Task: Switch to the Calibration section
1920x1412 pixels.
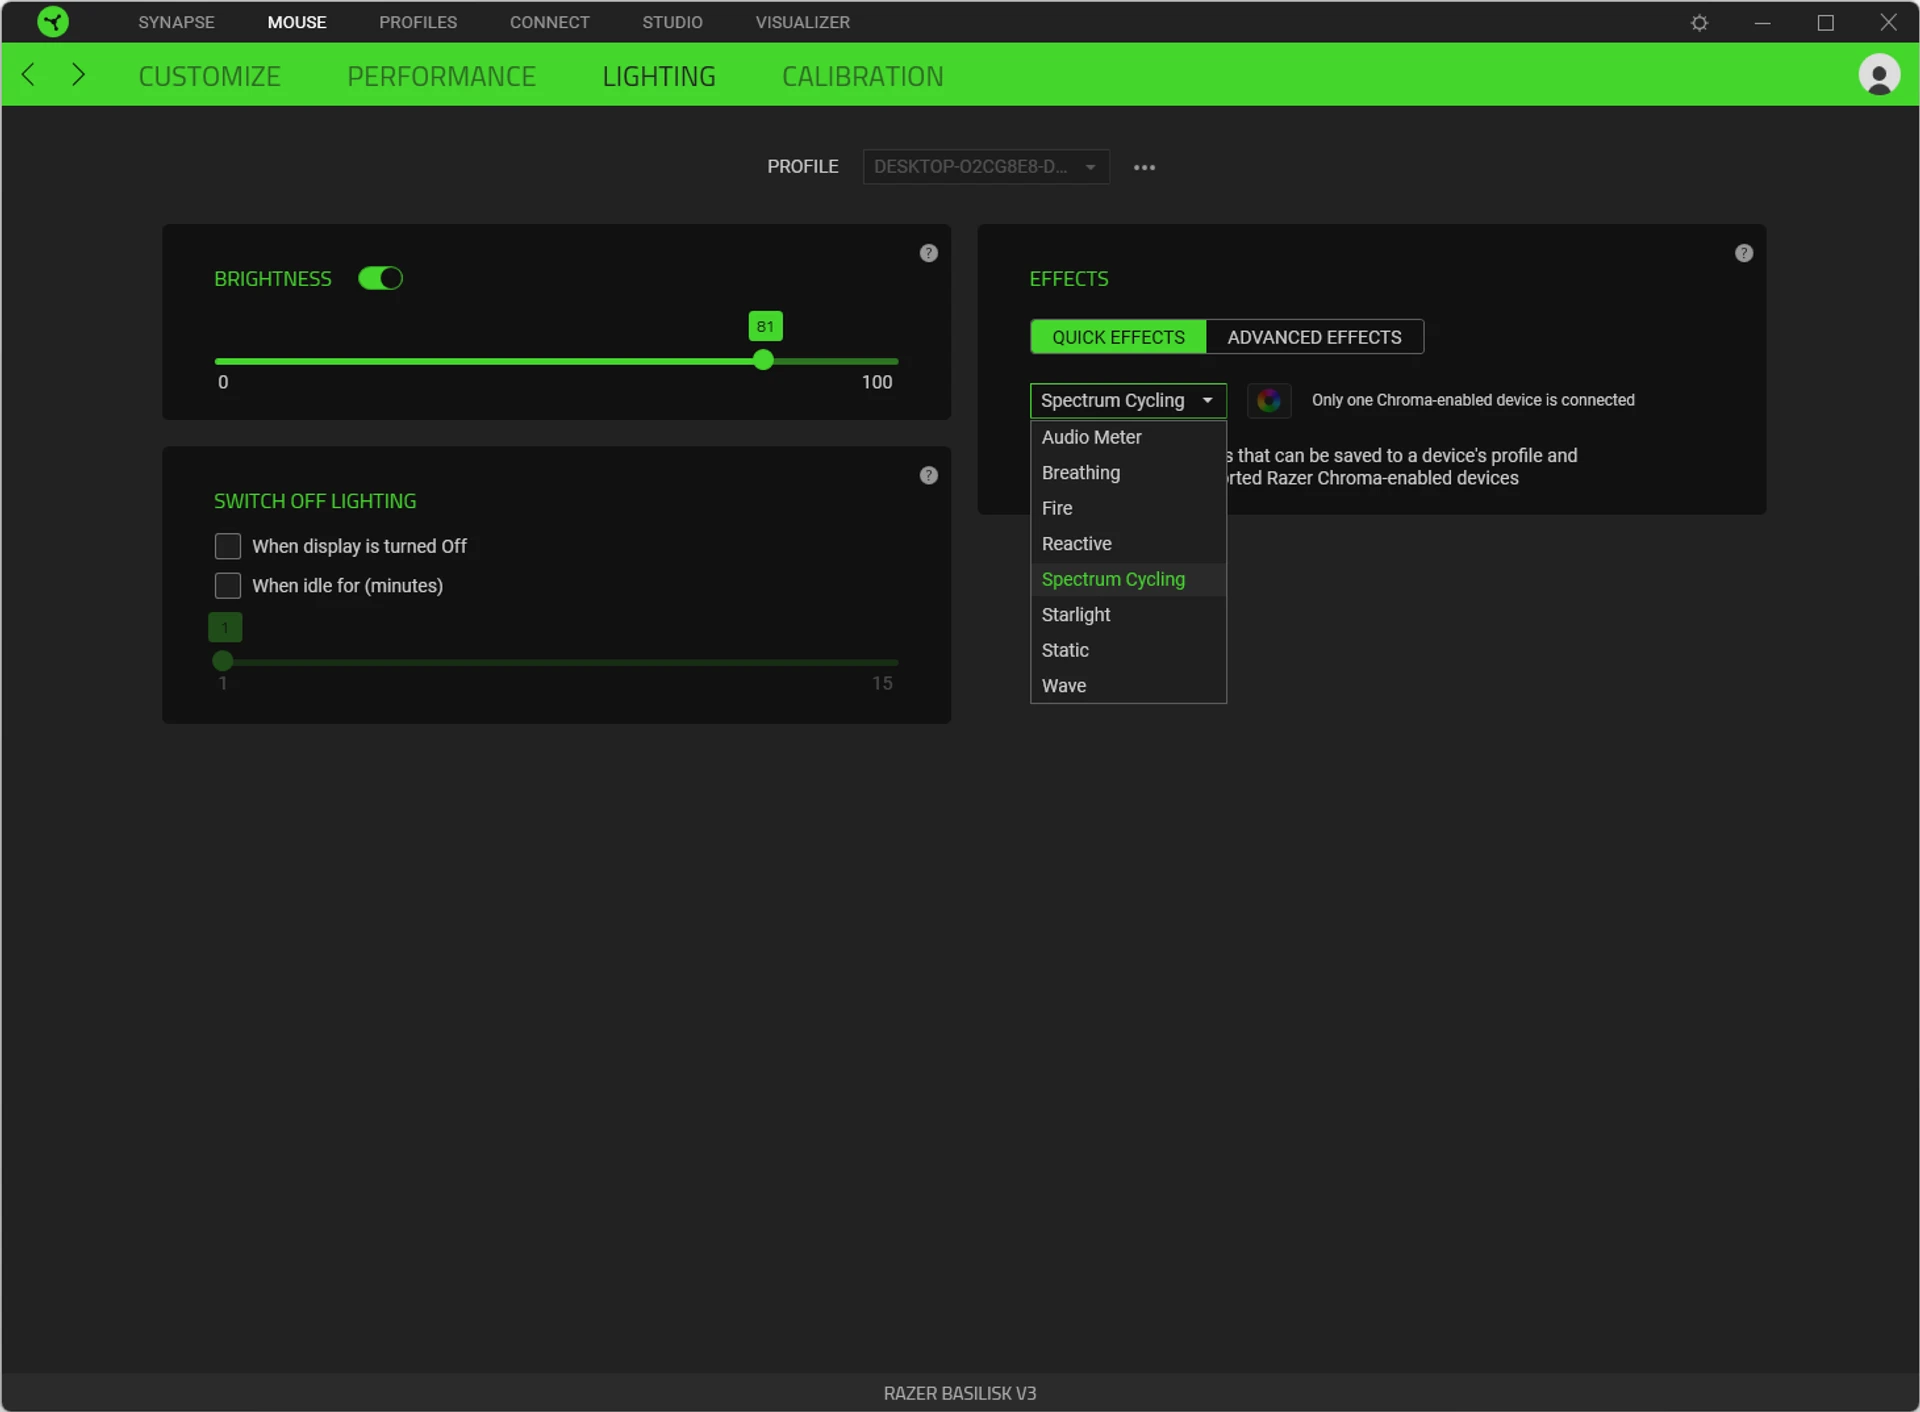Action: click(862, 76)
